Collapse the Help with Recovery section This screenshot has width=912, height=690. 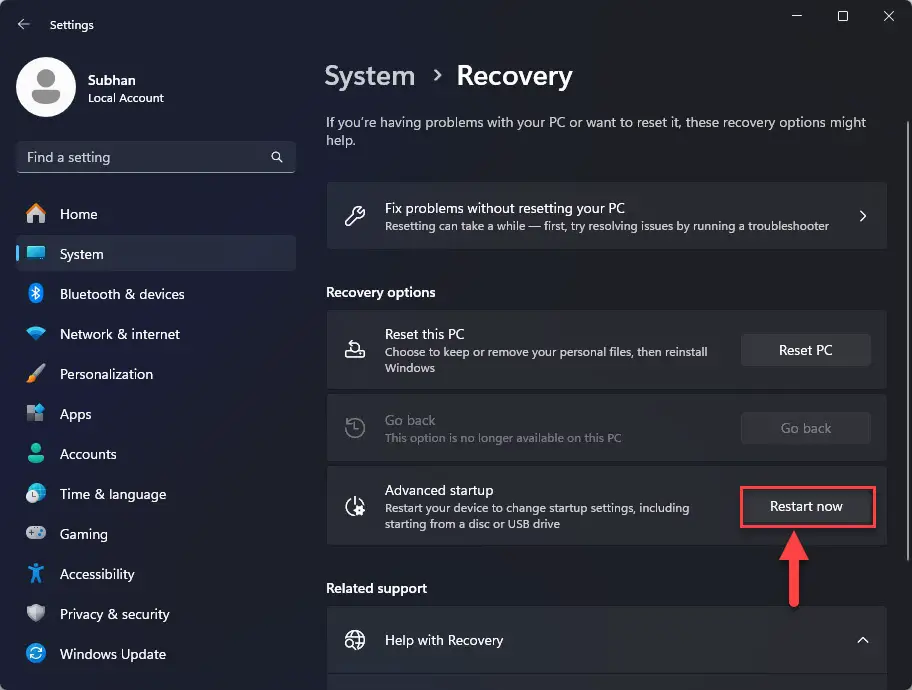pyautogui.click(x=862, y=640)
